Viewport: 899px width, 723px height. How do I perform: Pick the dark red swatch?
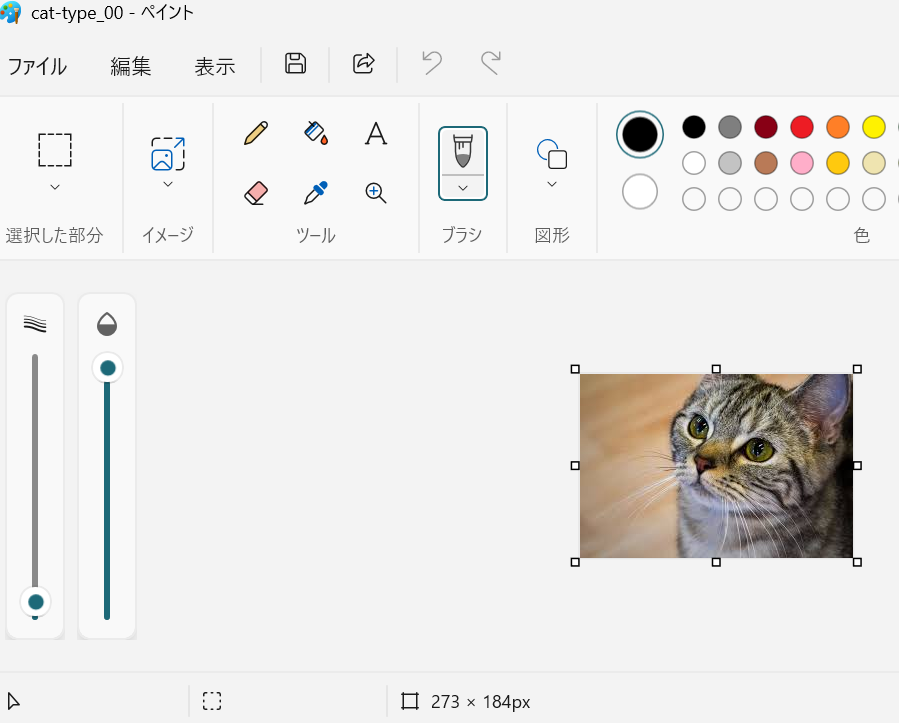(x=766, y=127)
